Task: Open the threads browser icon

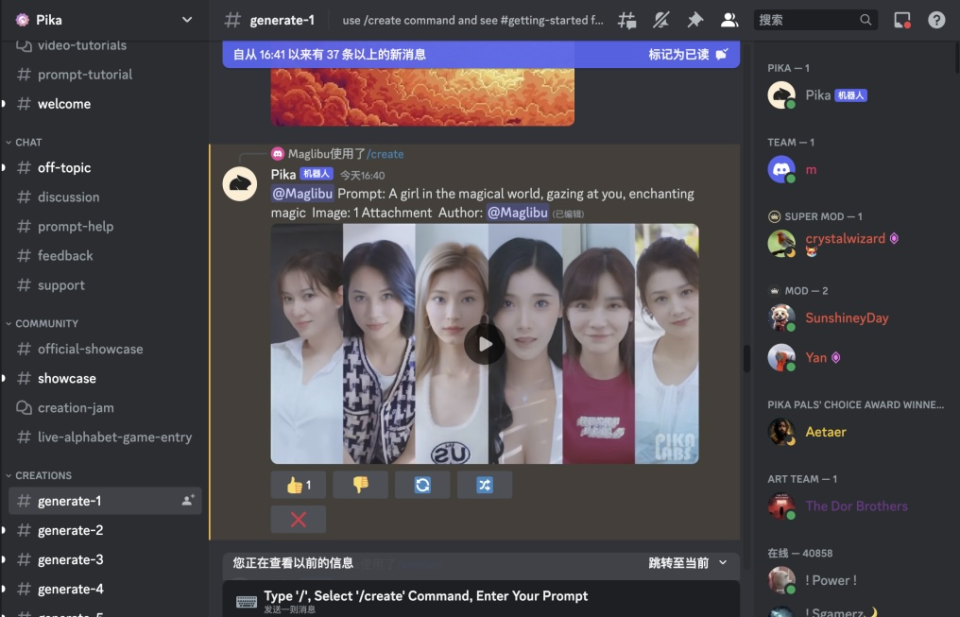Action: point(627,20)
